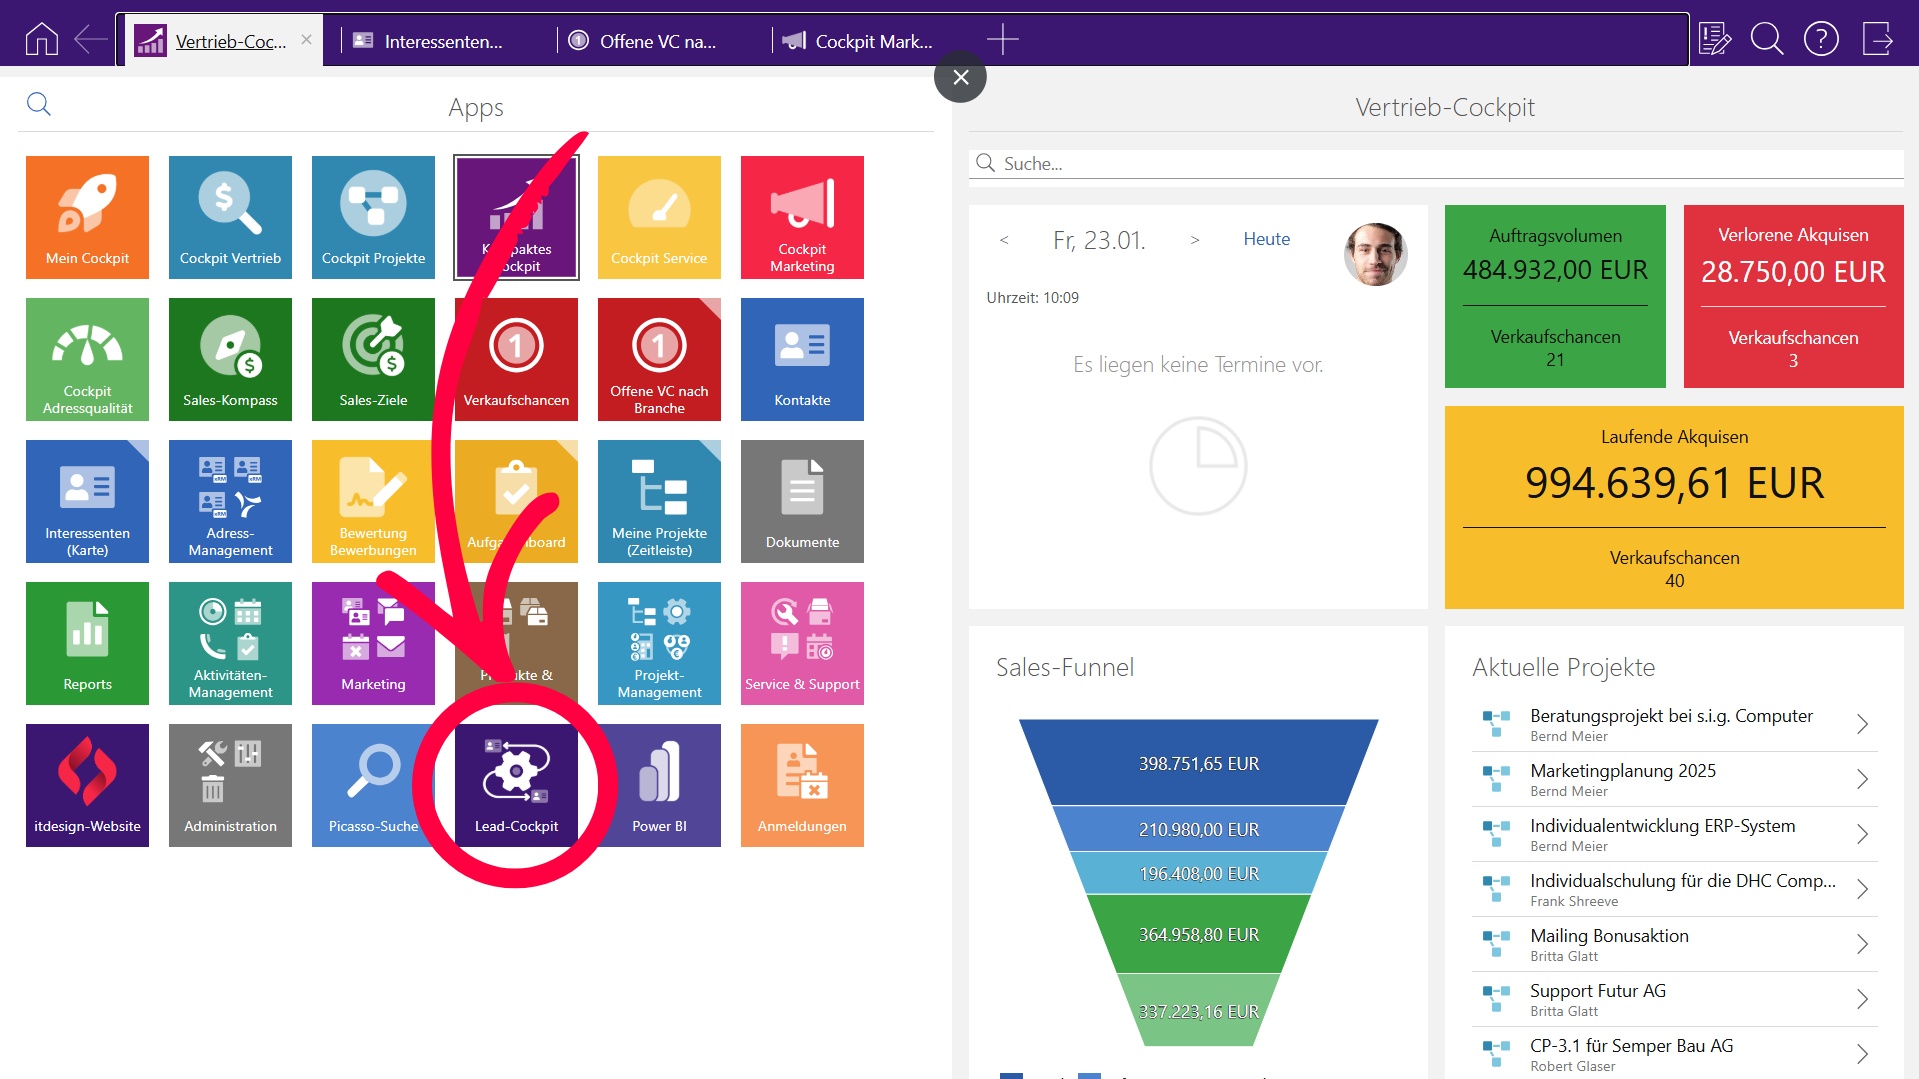Click the home icon in top bar
Image resolution: width=1919 pixels, height=1079 pixels.
pos(41,40)
